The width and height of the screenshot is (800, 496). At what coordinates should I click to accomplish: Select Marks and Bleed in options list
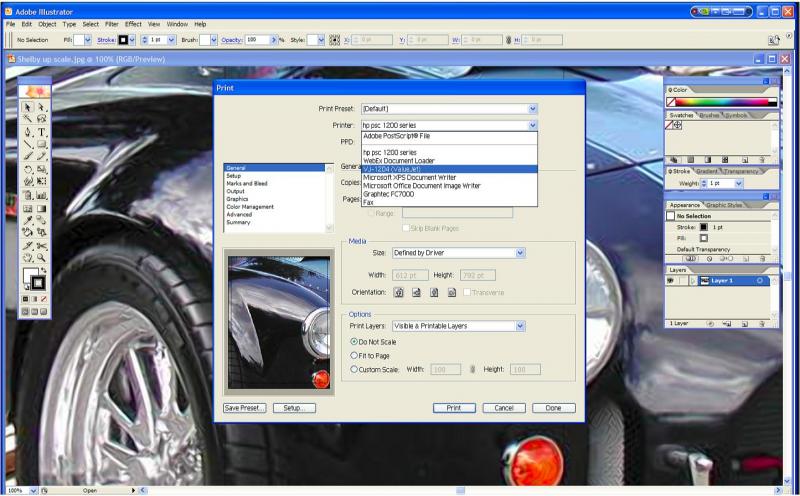(247, 183)
